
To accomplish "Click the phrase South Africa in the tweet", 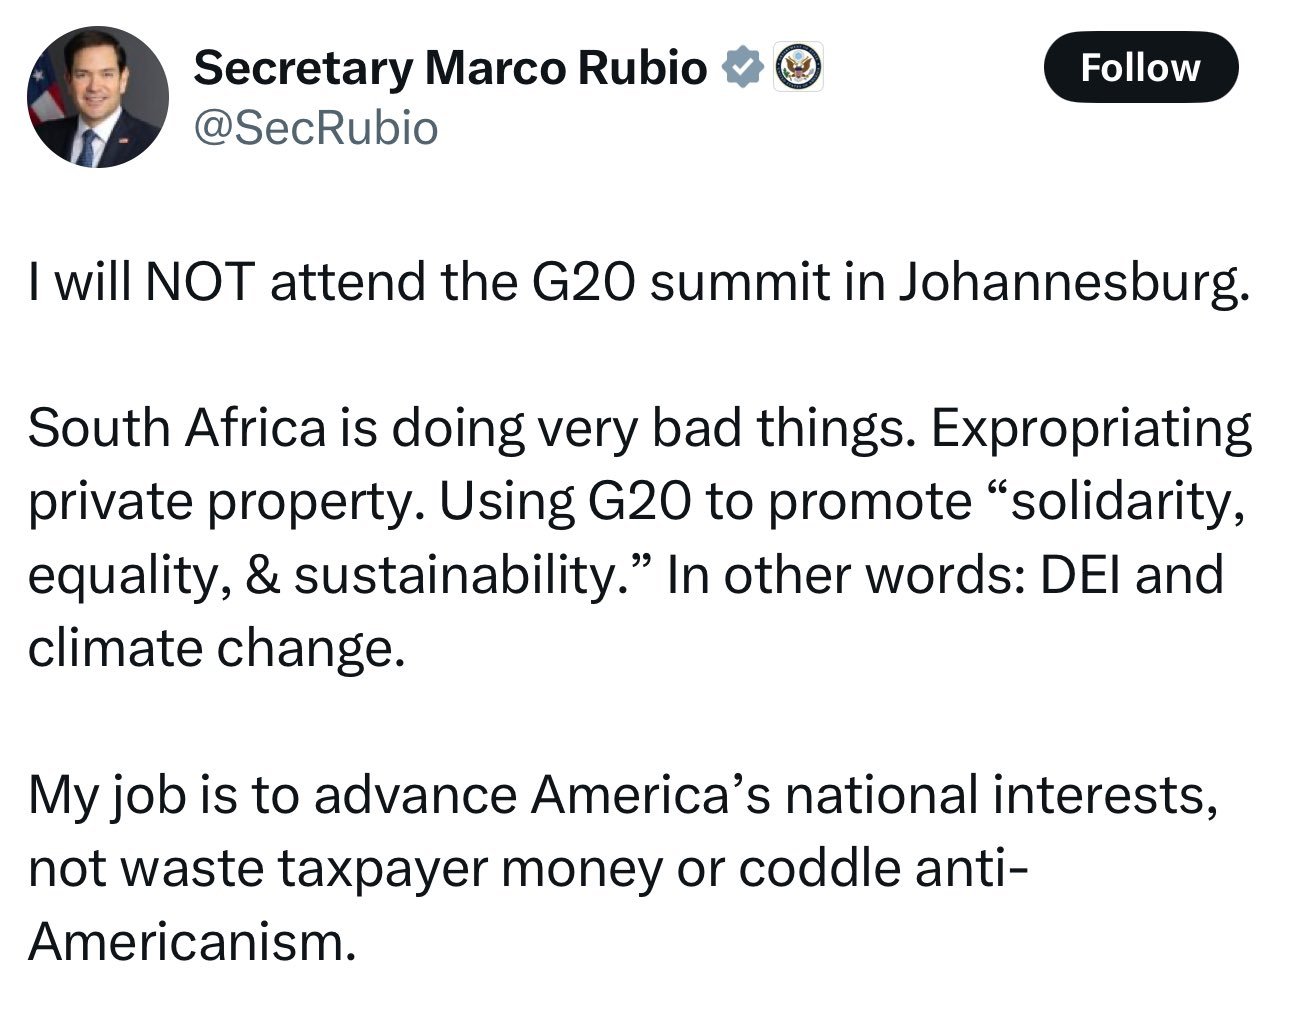I will point(177,429).
